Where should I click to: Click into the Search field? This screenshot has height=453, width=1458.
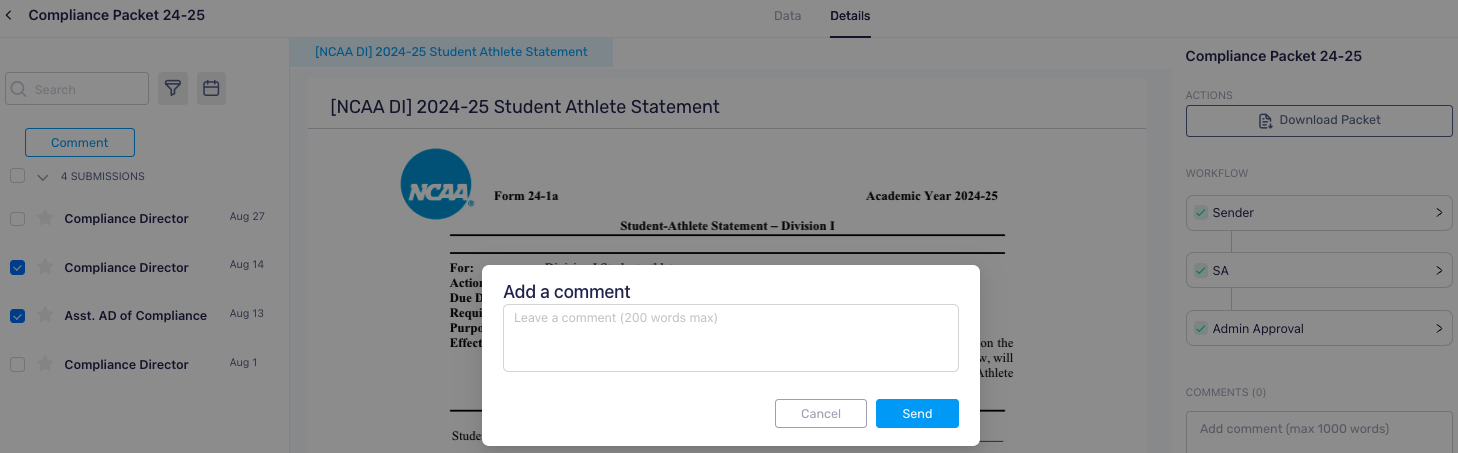[77, 89]
